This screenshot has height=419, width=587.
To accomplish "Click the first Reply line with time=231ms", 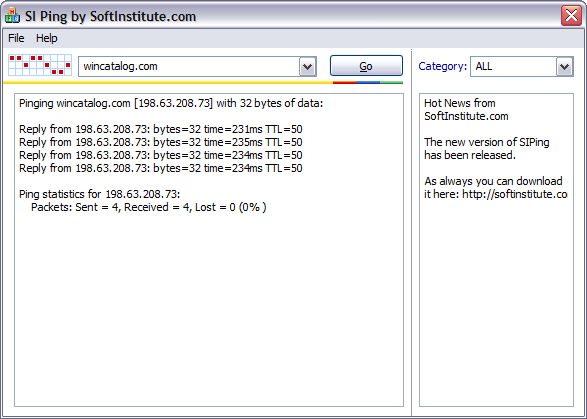I will 161,129.
